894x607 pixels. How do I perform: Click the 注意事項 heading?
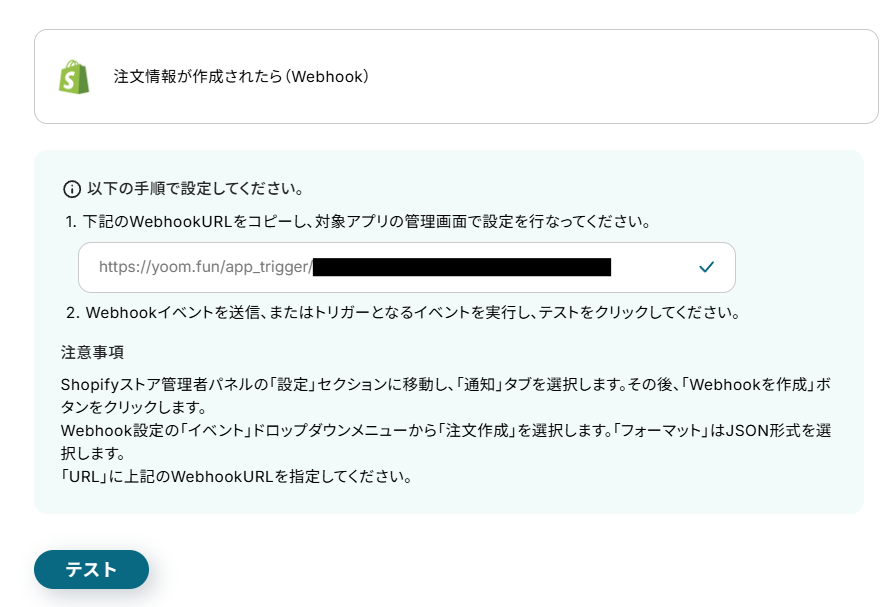[92, 352]
